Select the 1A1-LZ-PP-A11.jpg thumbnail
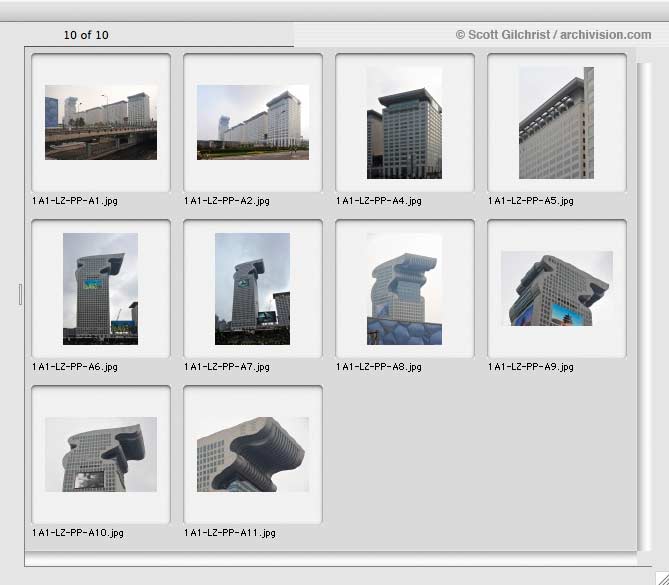The width and height of the screenshot is (669, 585). (253, 454)
